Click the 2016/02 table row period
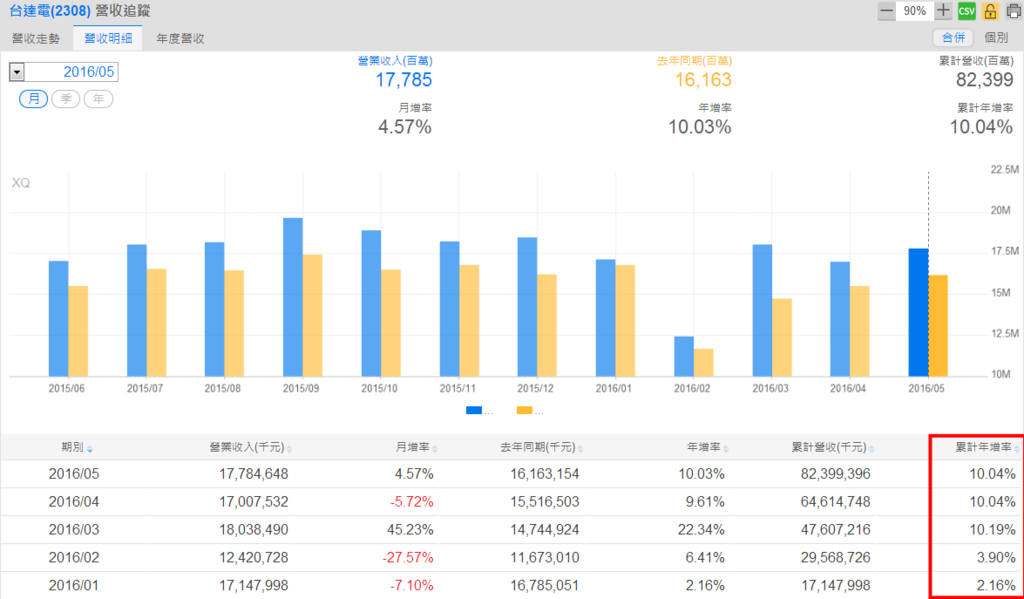1024x599 pixels. 74,557
